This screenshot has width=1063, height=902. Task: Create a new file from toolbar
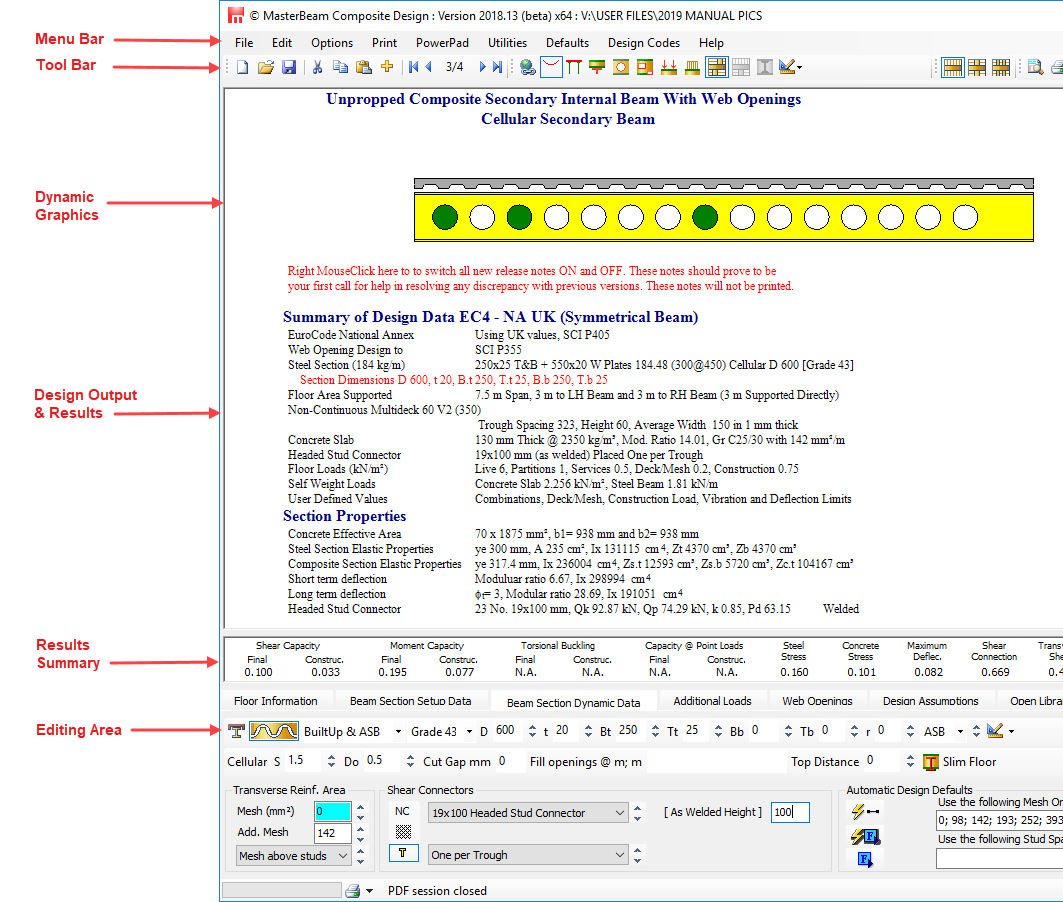(241, 68)
